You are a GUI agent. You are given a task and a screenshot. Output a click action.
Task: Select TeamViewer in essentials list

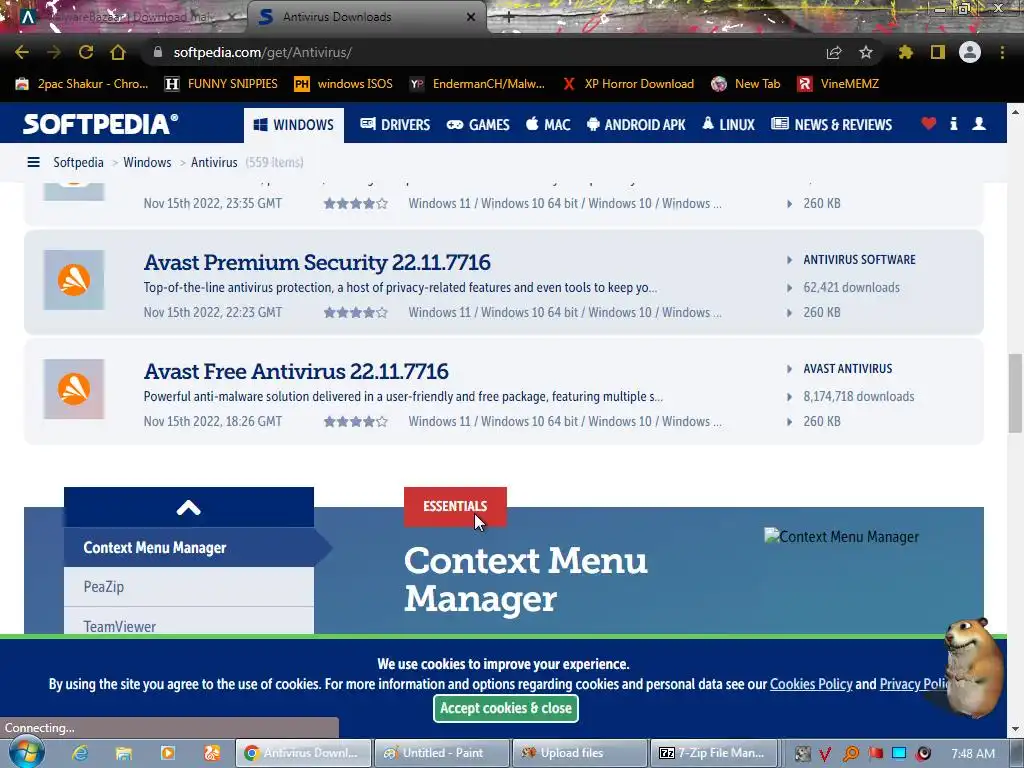tap(189, 624)
